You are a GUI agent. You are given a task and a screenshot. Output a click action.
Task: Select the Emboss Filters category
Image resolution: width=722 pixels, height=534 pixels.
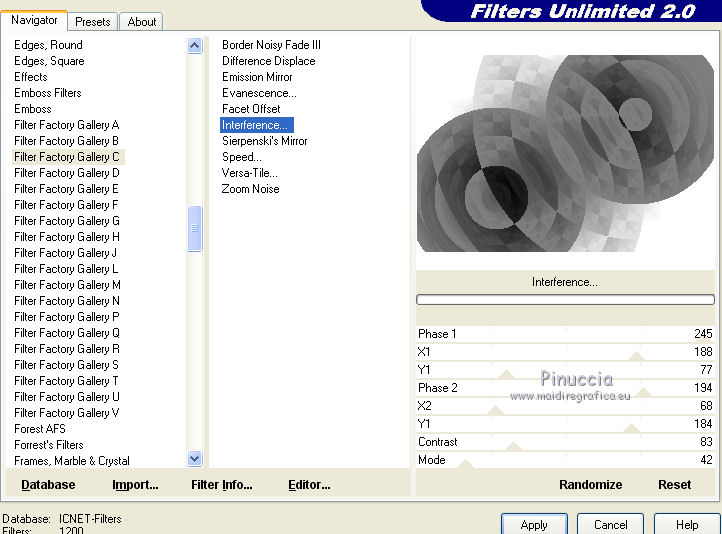48,93
